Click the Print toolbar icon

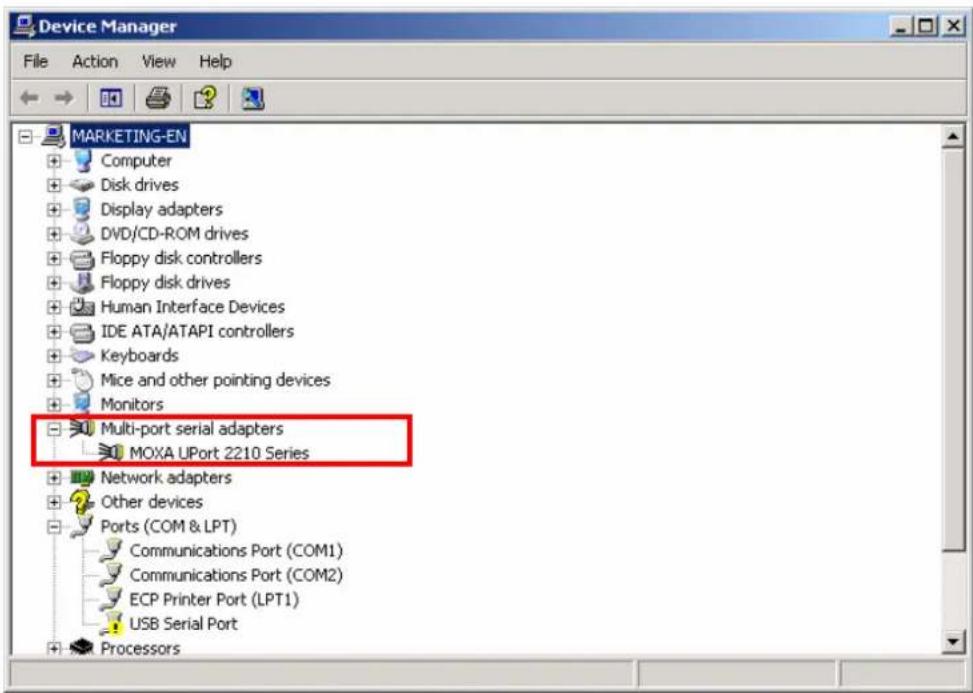coord(158,98)
